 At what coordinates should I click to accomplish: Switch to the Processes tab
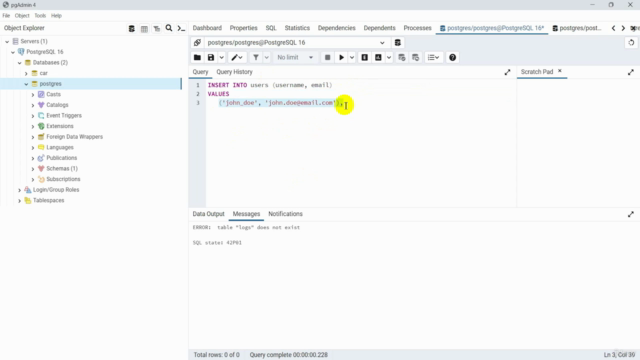(418, 28)
